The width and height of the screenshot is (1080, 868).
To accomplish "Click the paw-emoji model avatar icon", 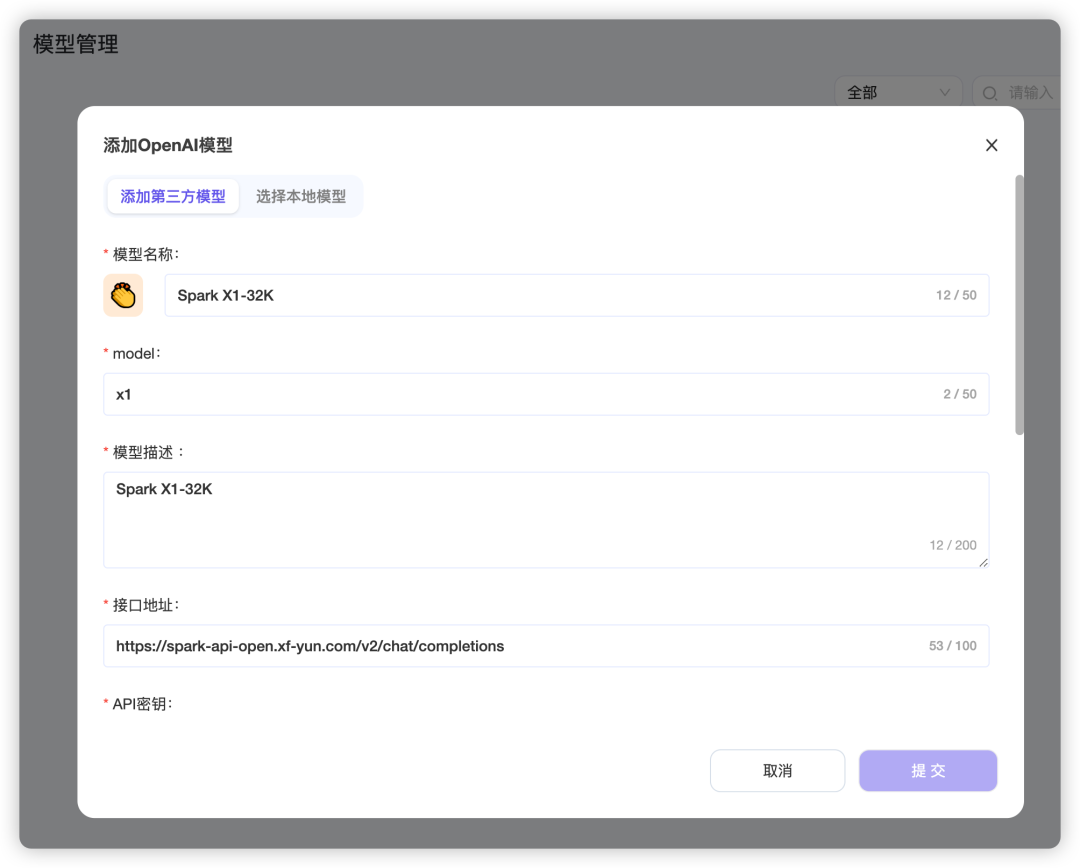I will [x=122, y=295].
